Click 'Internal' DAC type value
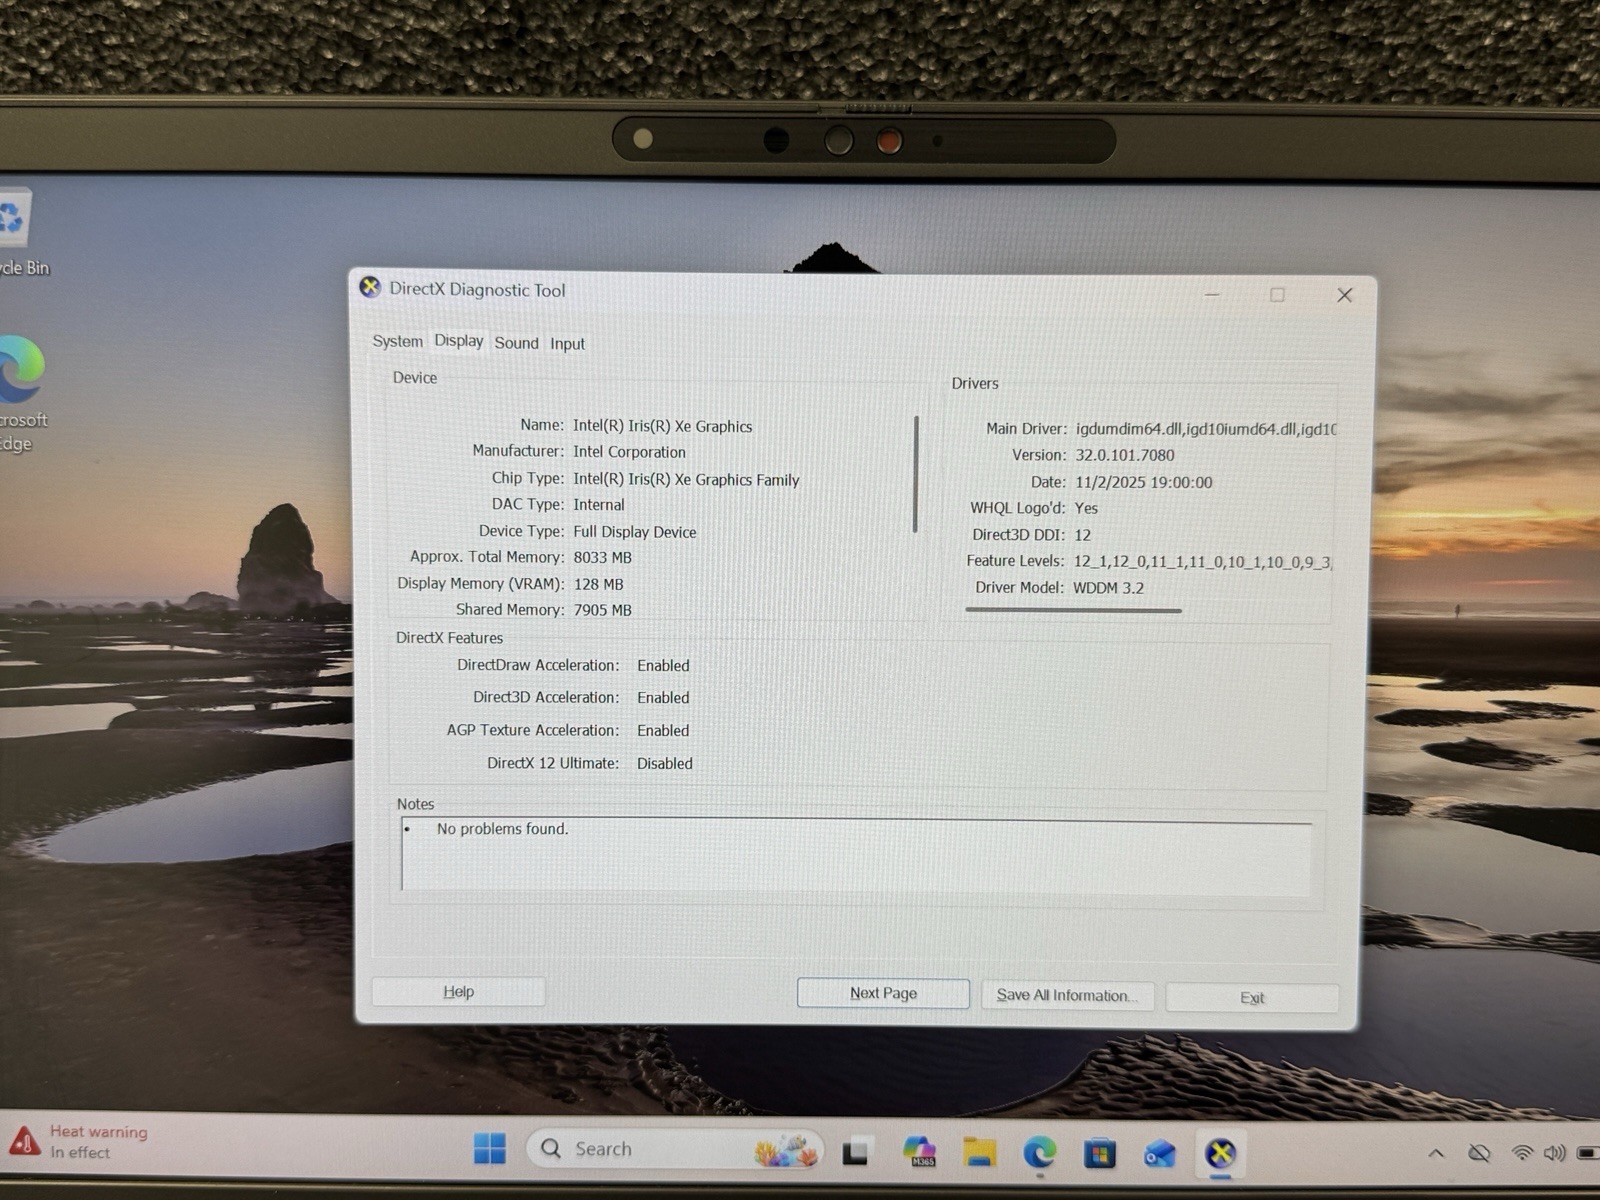1600x1200 pixels. click(x=598, y=505)
